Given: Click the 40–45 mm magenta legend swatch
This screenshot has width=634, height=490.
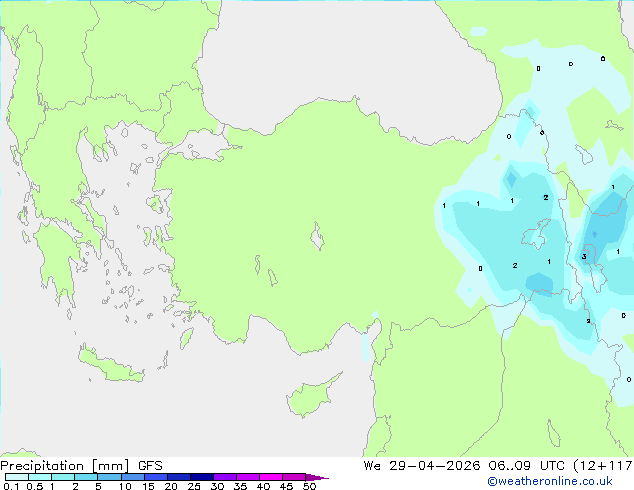Looking at the screenshot, I should 271,477.
